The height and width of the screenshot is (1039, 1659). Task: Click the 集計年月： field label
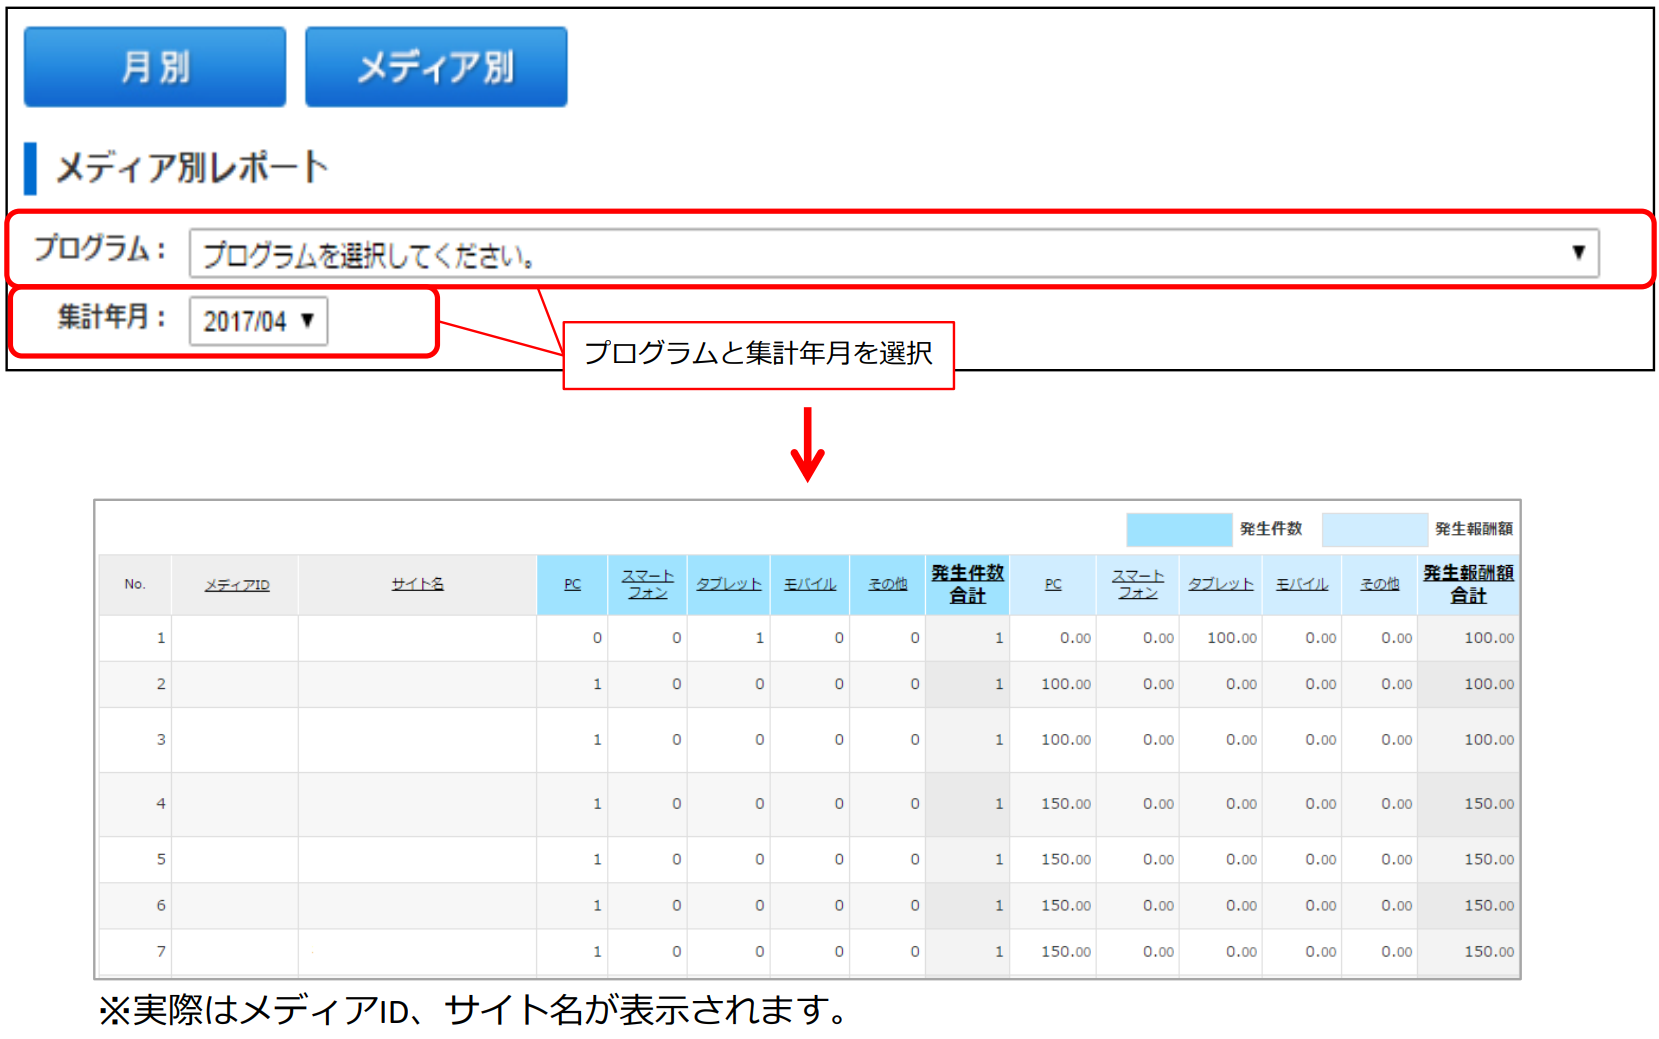111,317
